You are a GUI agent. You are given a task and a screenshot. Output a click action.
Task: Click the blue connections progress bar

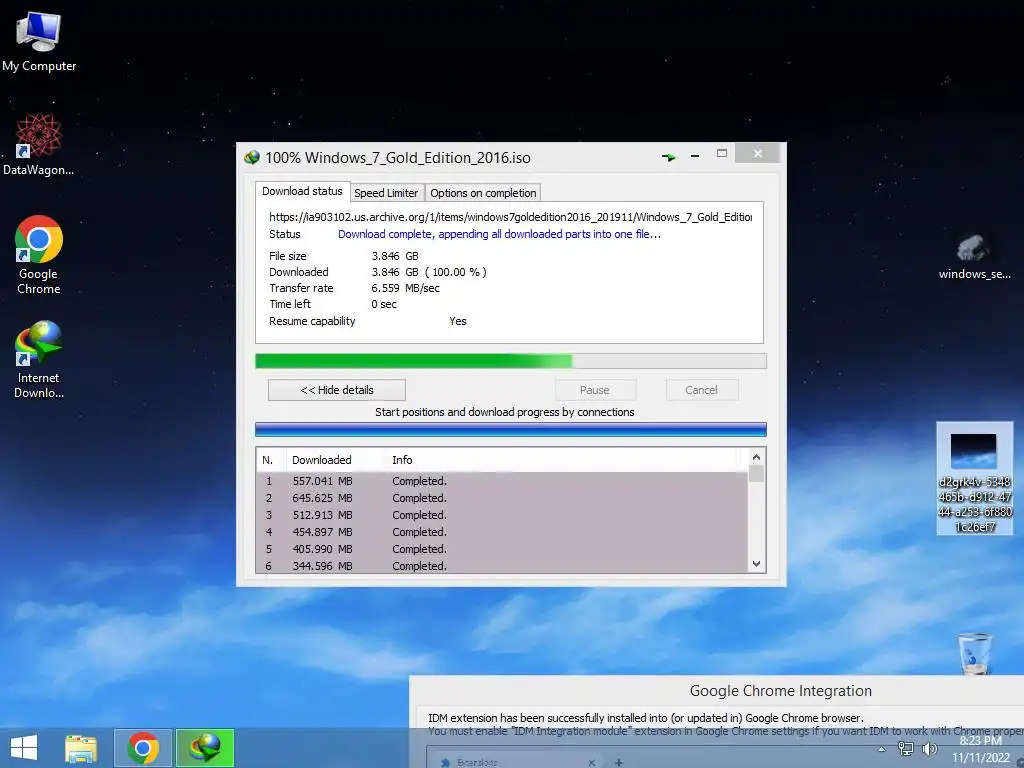click(511, 430)
